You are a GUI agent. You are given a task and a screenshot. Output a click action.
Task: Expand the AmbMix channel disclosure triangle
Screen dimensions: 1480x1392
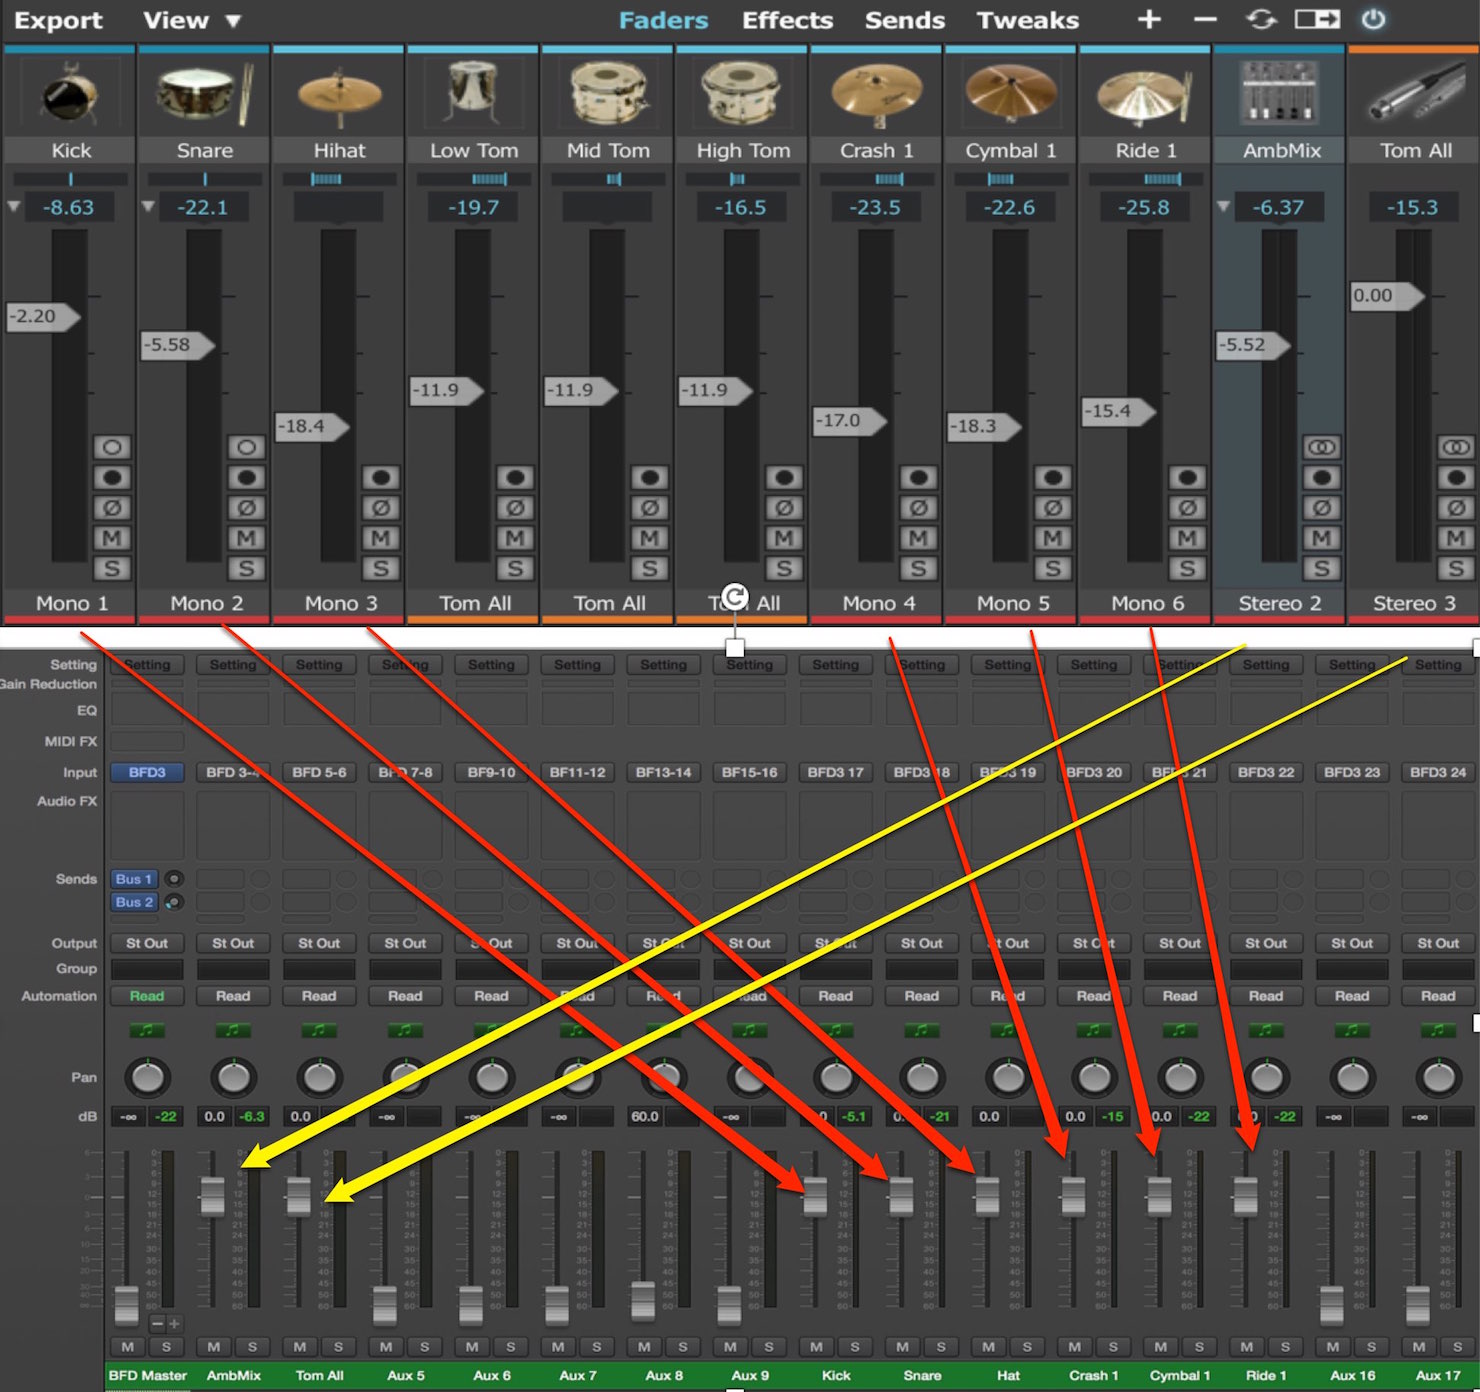[1223, 207]
